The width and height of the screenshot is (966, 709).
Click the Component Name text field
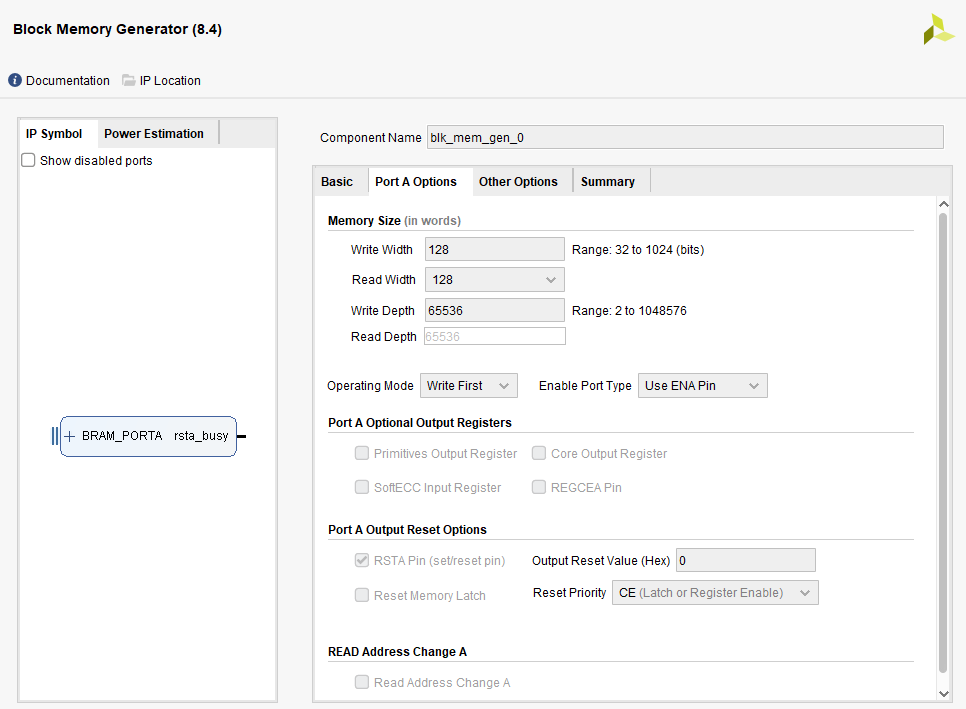coord(685,137)
